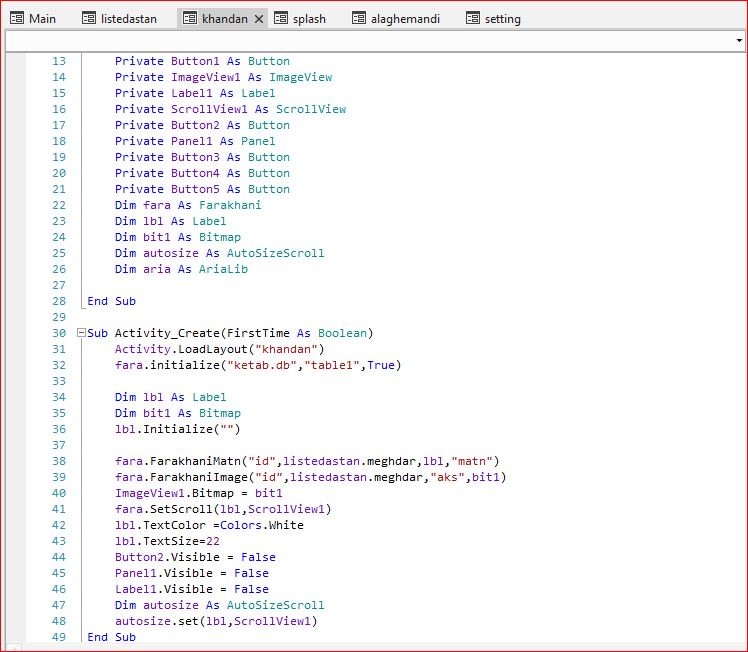
Task: Click the splash tab module icon
Action: pyautogui.click(x=280, y=18)
